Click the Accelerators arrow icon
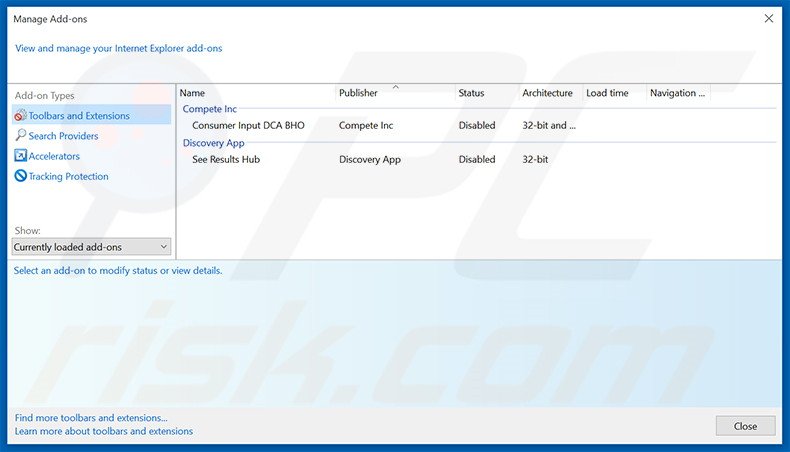Image resolution: width=790 pixels, height=452 pixels. click(x=20, y=156)
